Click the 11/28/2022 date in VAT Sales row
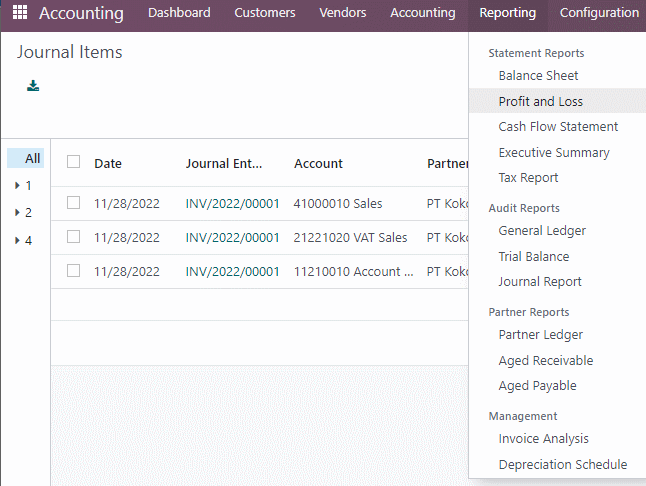The image size is (646, 486). [x=126, y=238]
